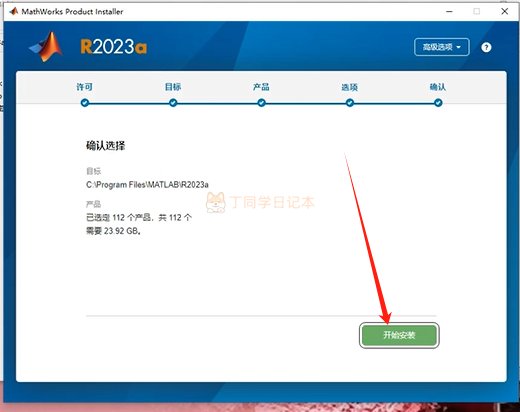Go to the 目标 step label
This screenshot has height=412, width=520.
pos(173,87)
